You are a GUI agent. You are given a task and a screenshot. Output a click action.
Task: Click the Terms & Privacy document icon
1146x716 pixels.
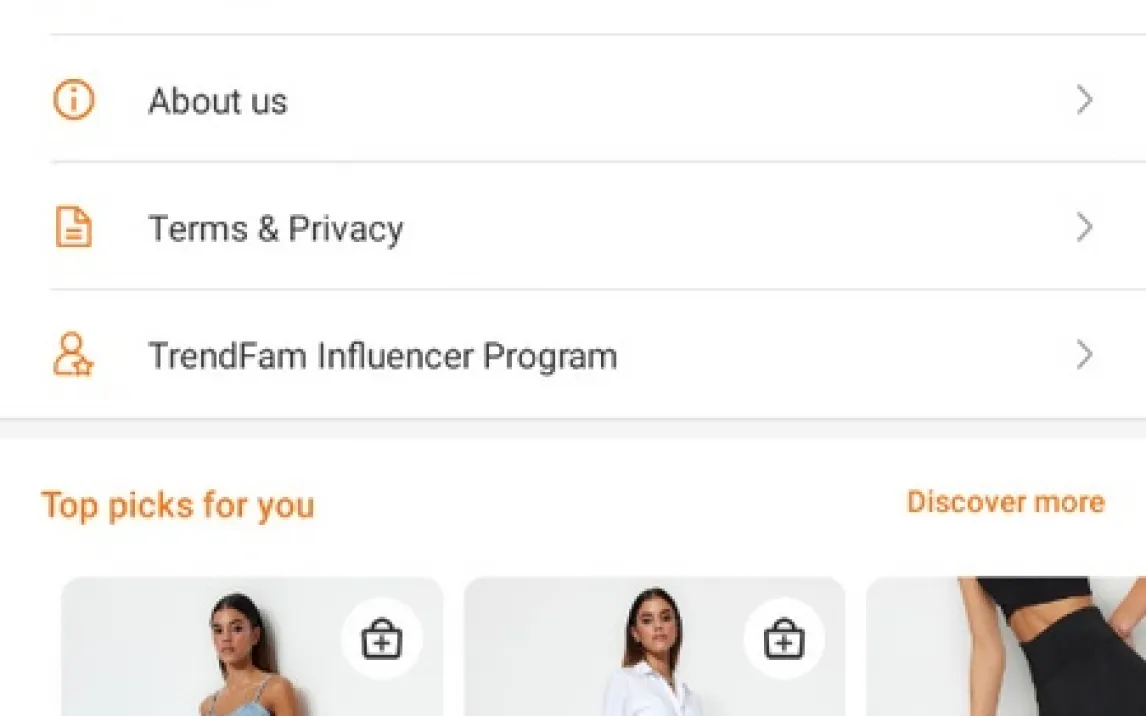(73, 228)
